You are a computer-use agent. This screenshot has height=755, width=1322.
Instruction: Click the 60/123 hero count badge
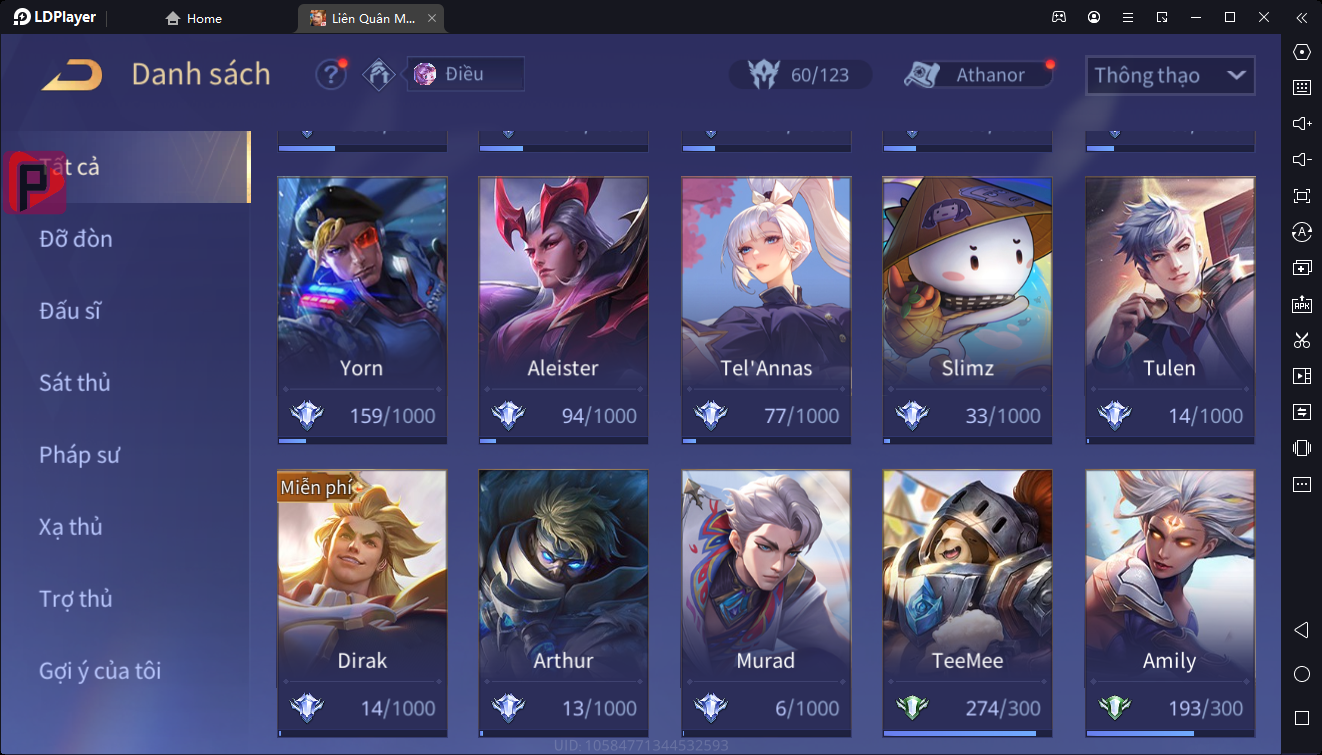point(800,74)
